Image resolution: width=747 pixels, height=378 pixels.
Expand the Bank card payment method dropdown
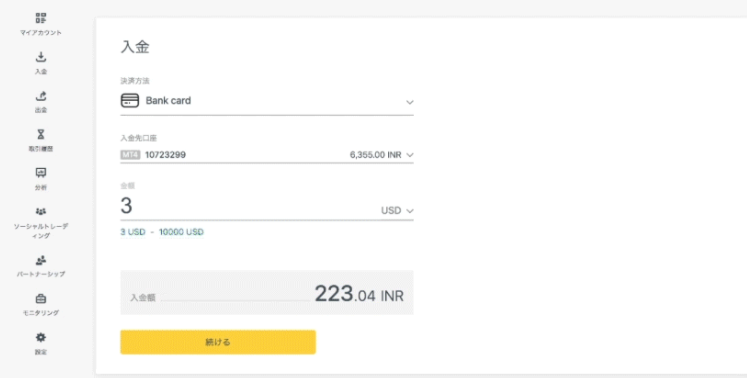pyautogui.click(x=267, y=101)
